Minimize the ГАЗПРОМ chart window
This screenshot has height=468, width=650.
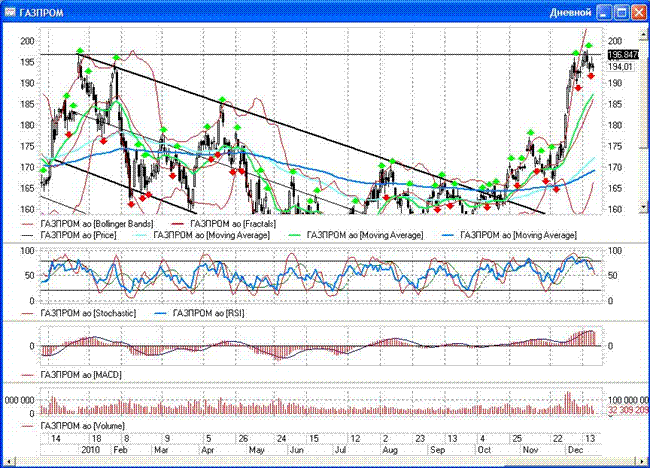click(604, 12)
